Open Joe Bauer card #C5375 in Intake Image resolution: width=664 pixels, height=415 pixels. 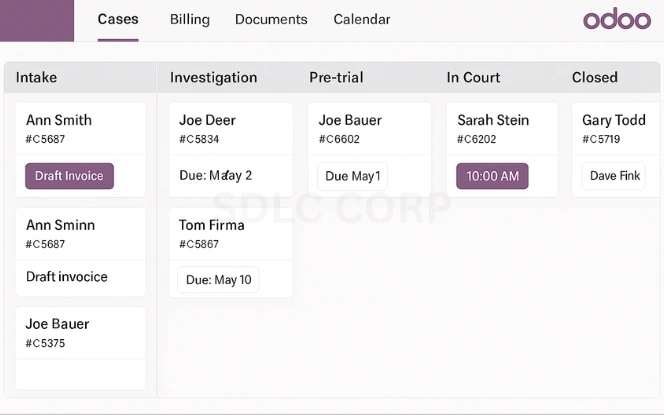pos(80,348)
